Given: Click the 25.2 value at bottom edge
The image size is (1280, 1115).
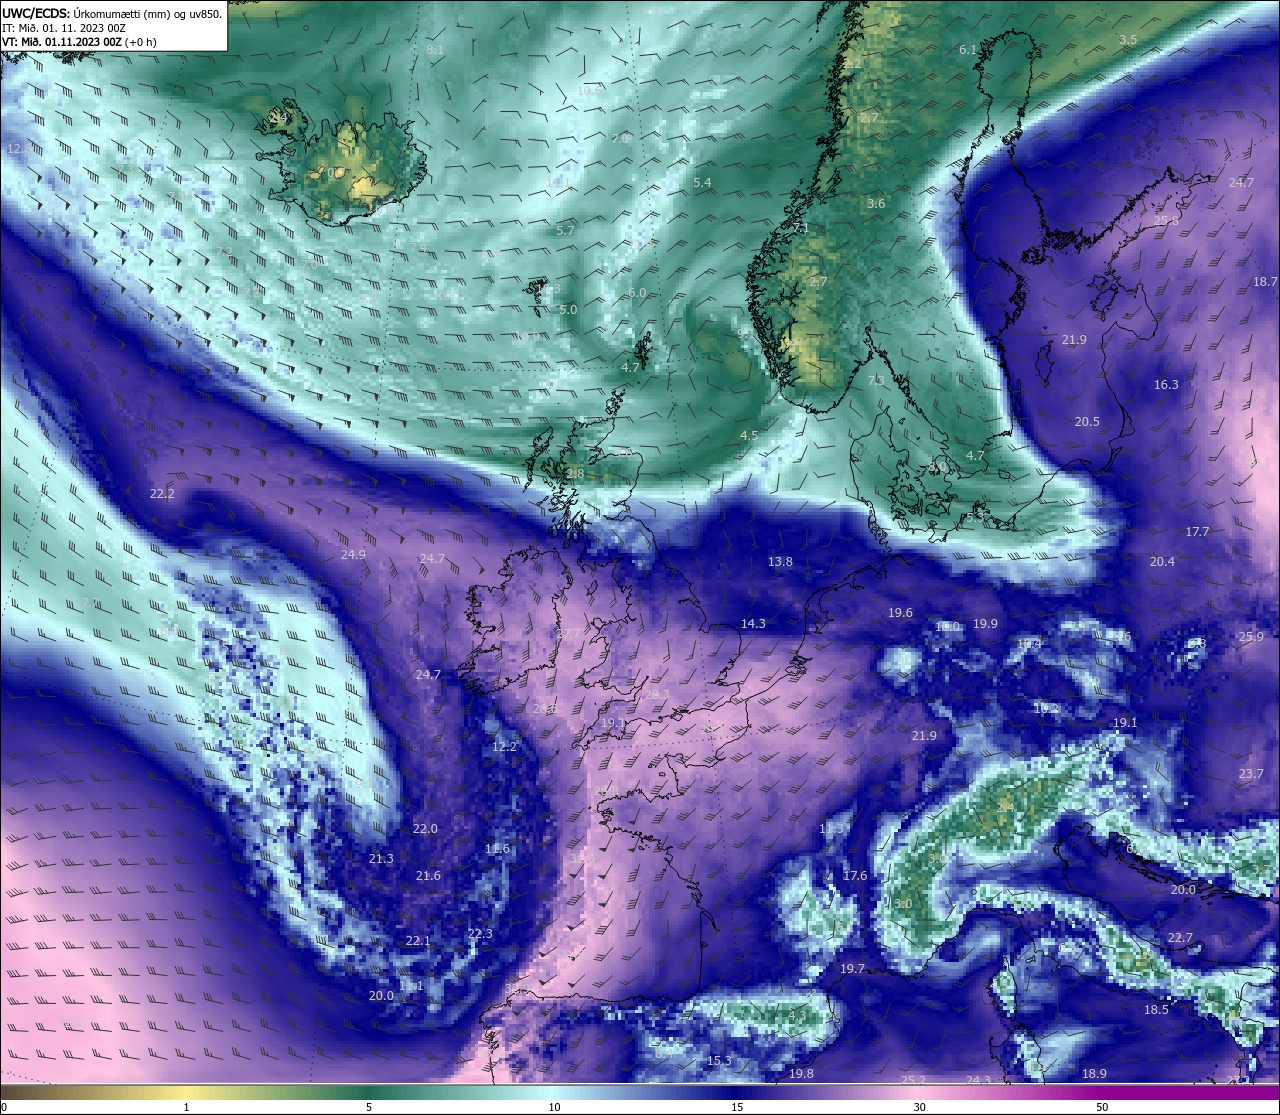Looking at the screenshot, I should click(x=913, y=1081).
